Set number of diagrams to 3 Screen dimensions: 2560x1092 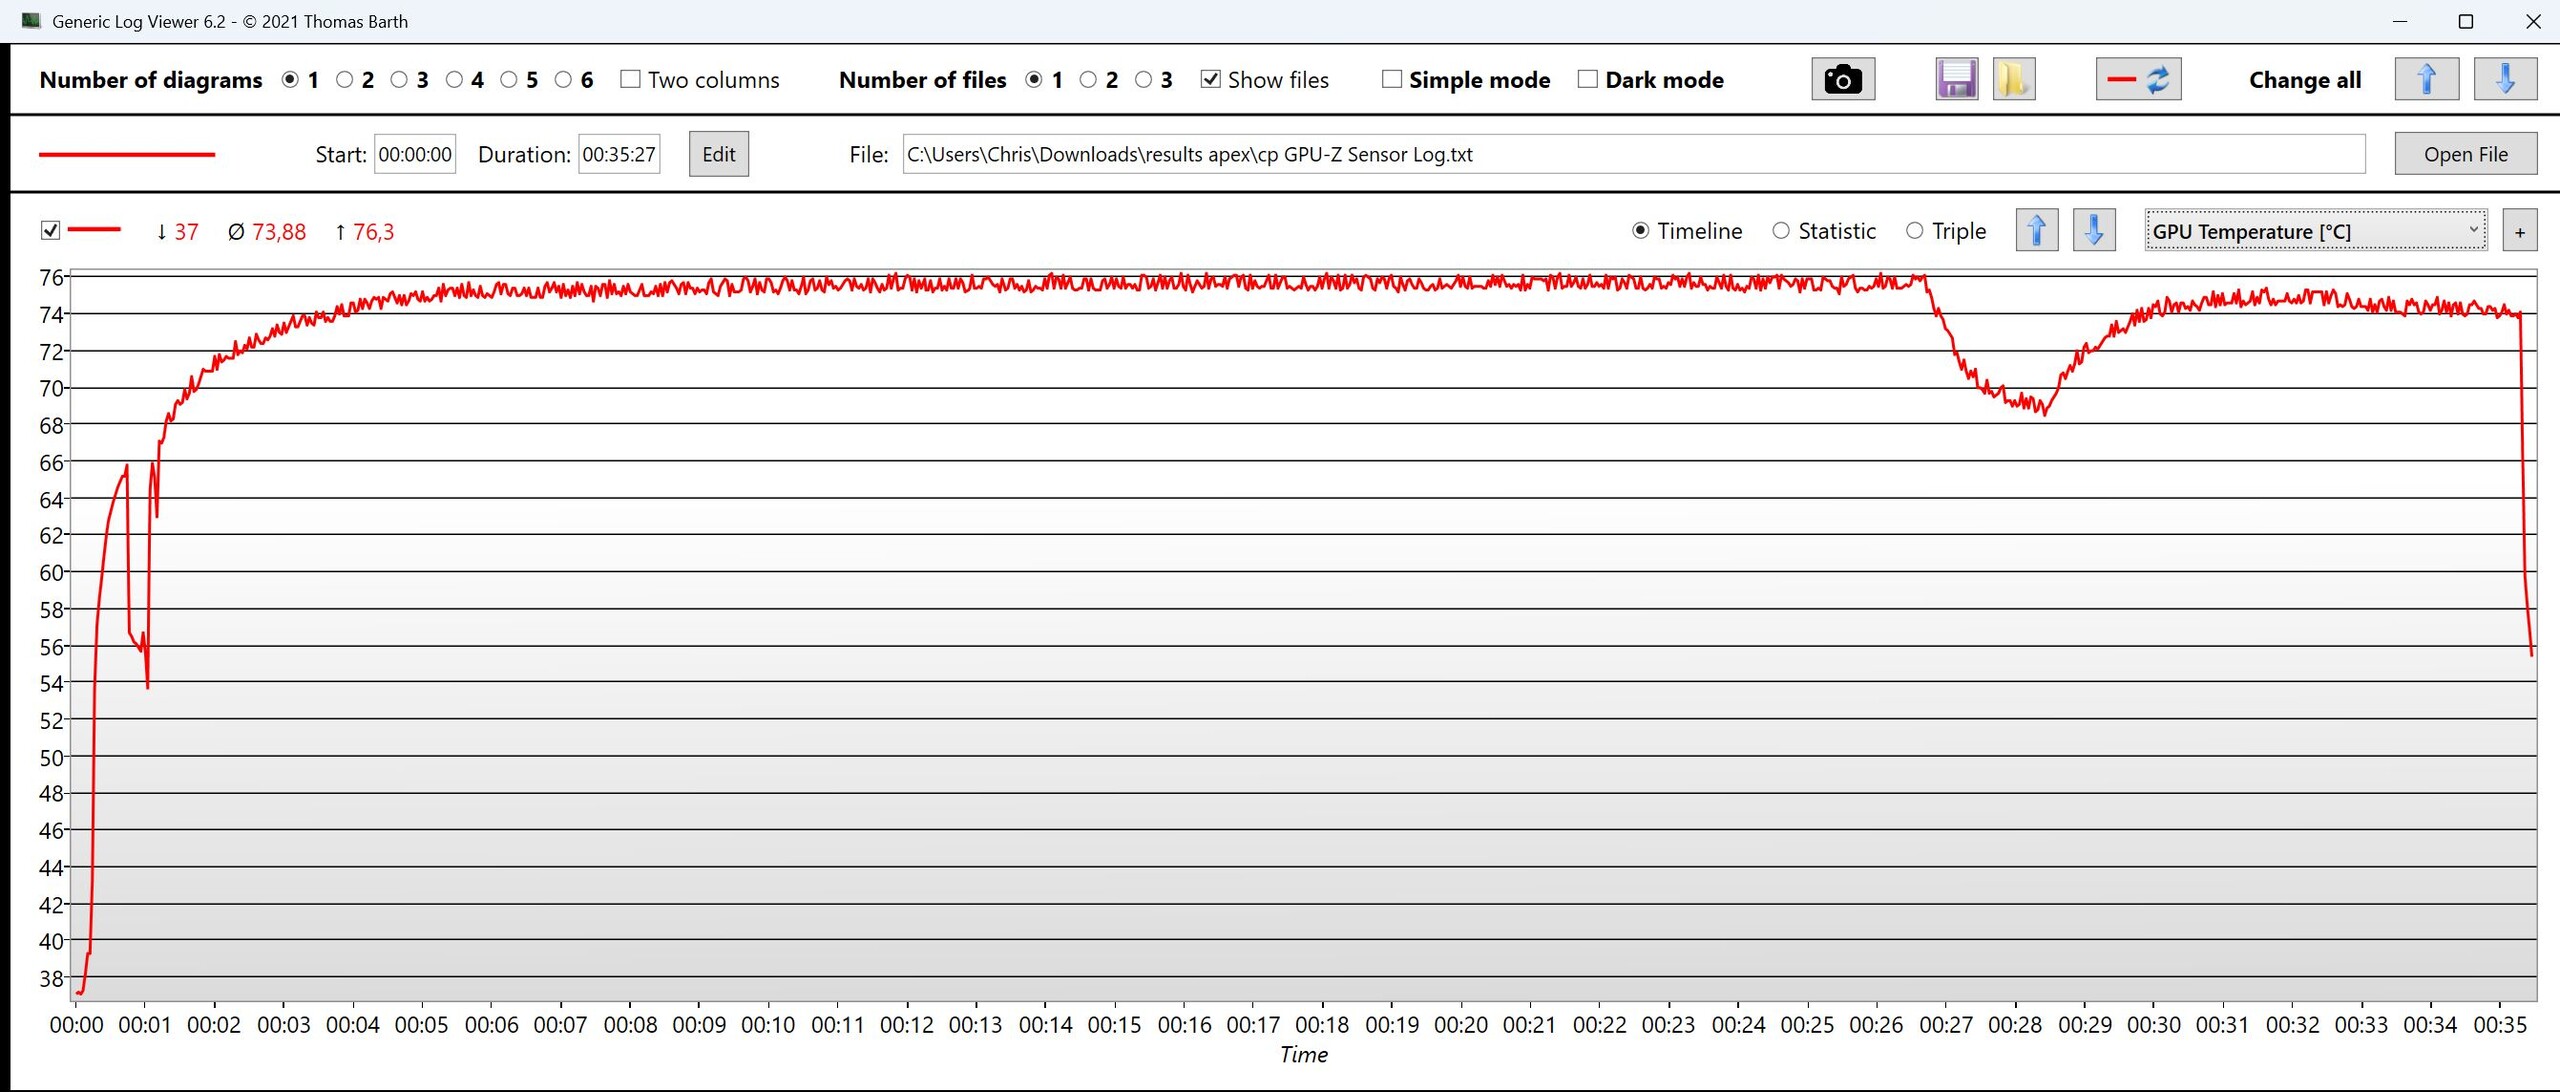point(399,79)
